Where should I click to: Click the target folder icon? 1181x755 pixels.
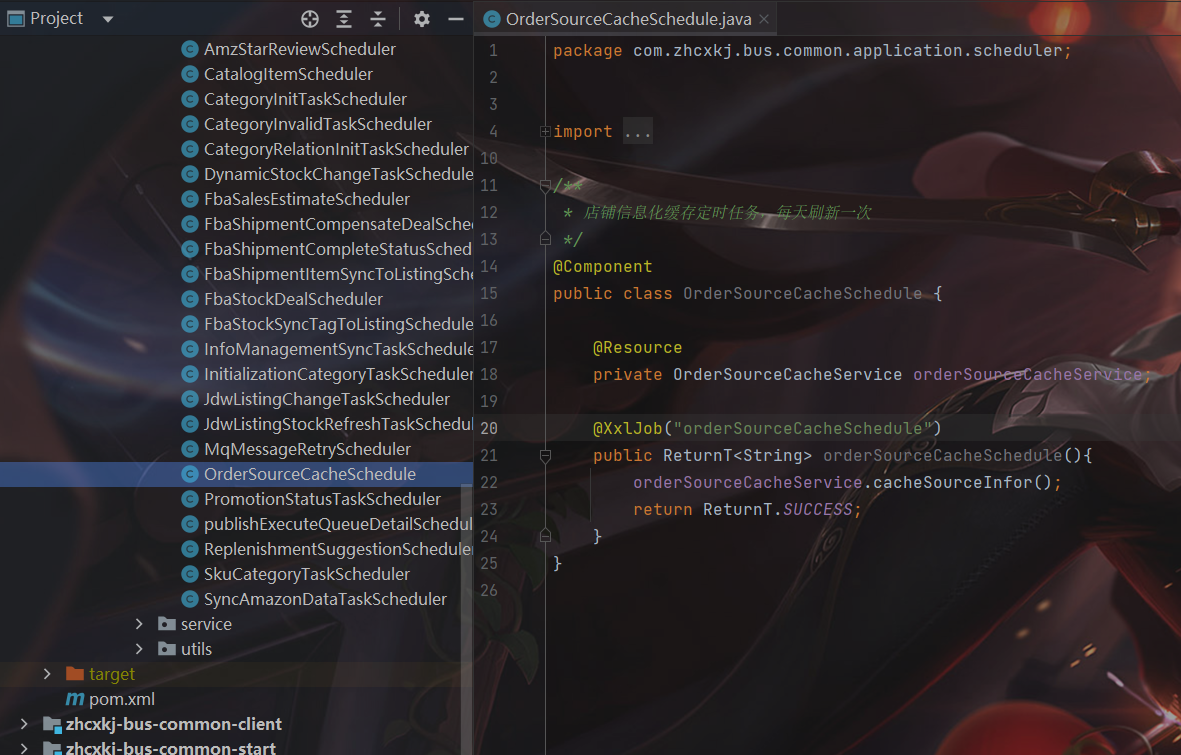coord(75,674)
